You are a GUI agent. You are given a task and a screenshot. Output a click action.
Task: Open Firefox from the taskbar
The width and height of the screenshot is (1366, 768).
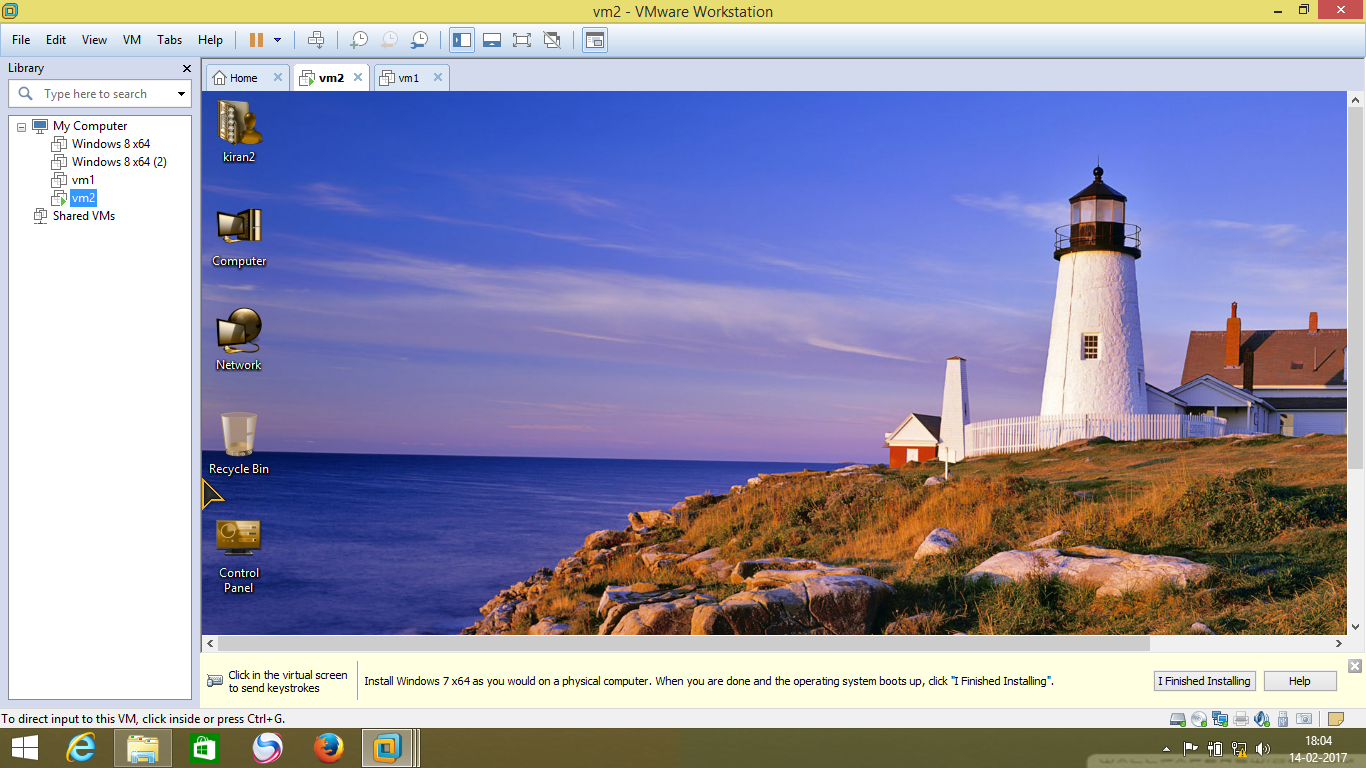(328, 748)
